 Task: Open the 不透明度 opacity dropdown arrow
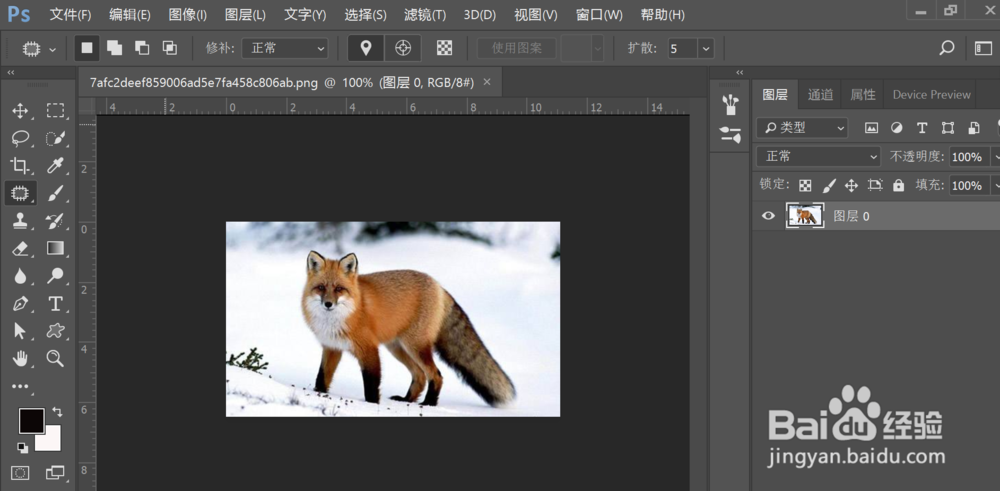tap(994, 157)
